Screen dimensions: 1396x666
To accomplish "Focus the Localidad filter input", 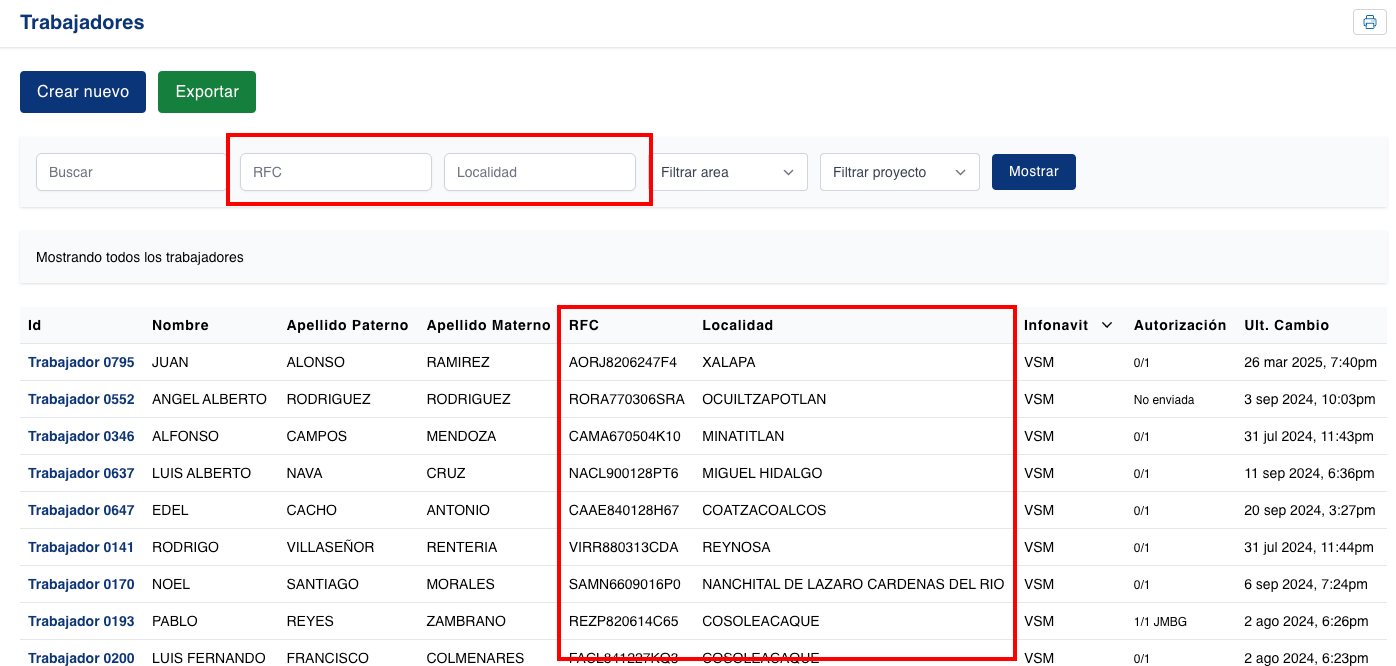I will coord(540,172).
